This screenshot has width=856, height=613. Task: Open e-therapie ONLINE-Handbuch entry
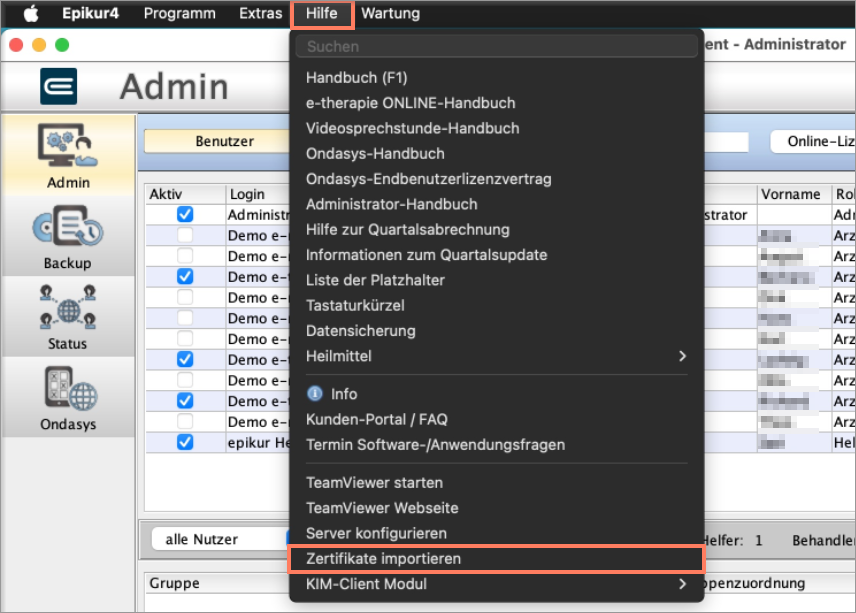pos(497,103)
